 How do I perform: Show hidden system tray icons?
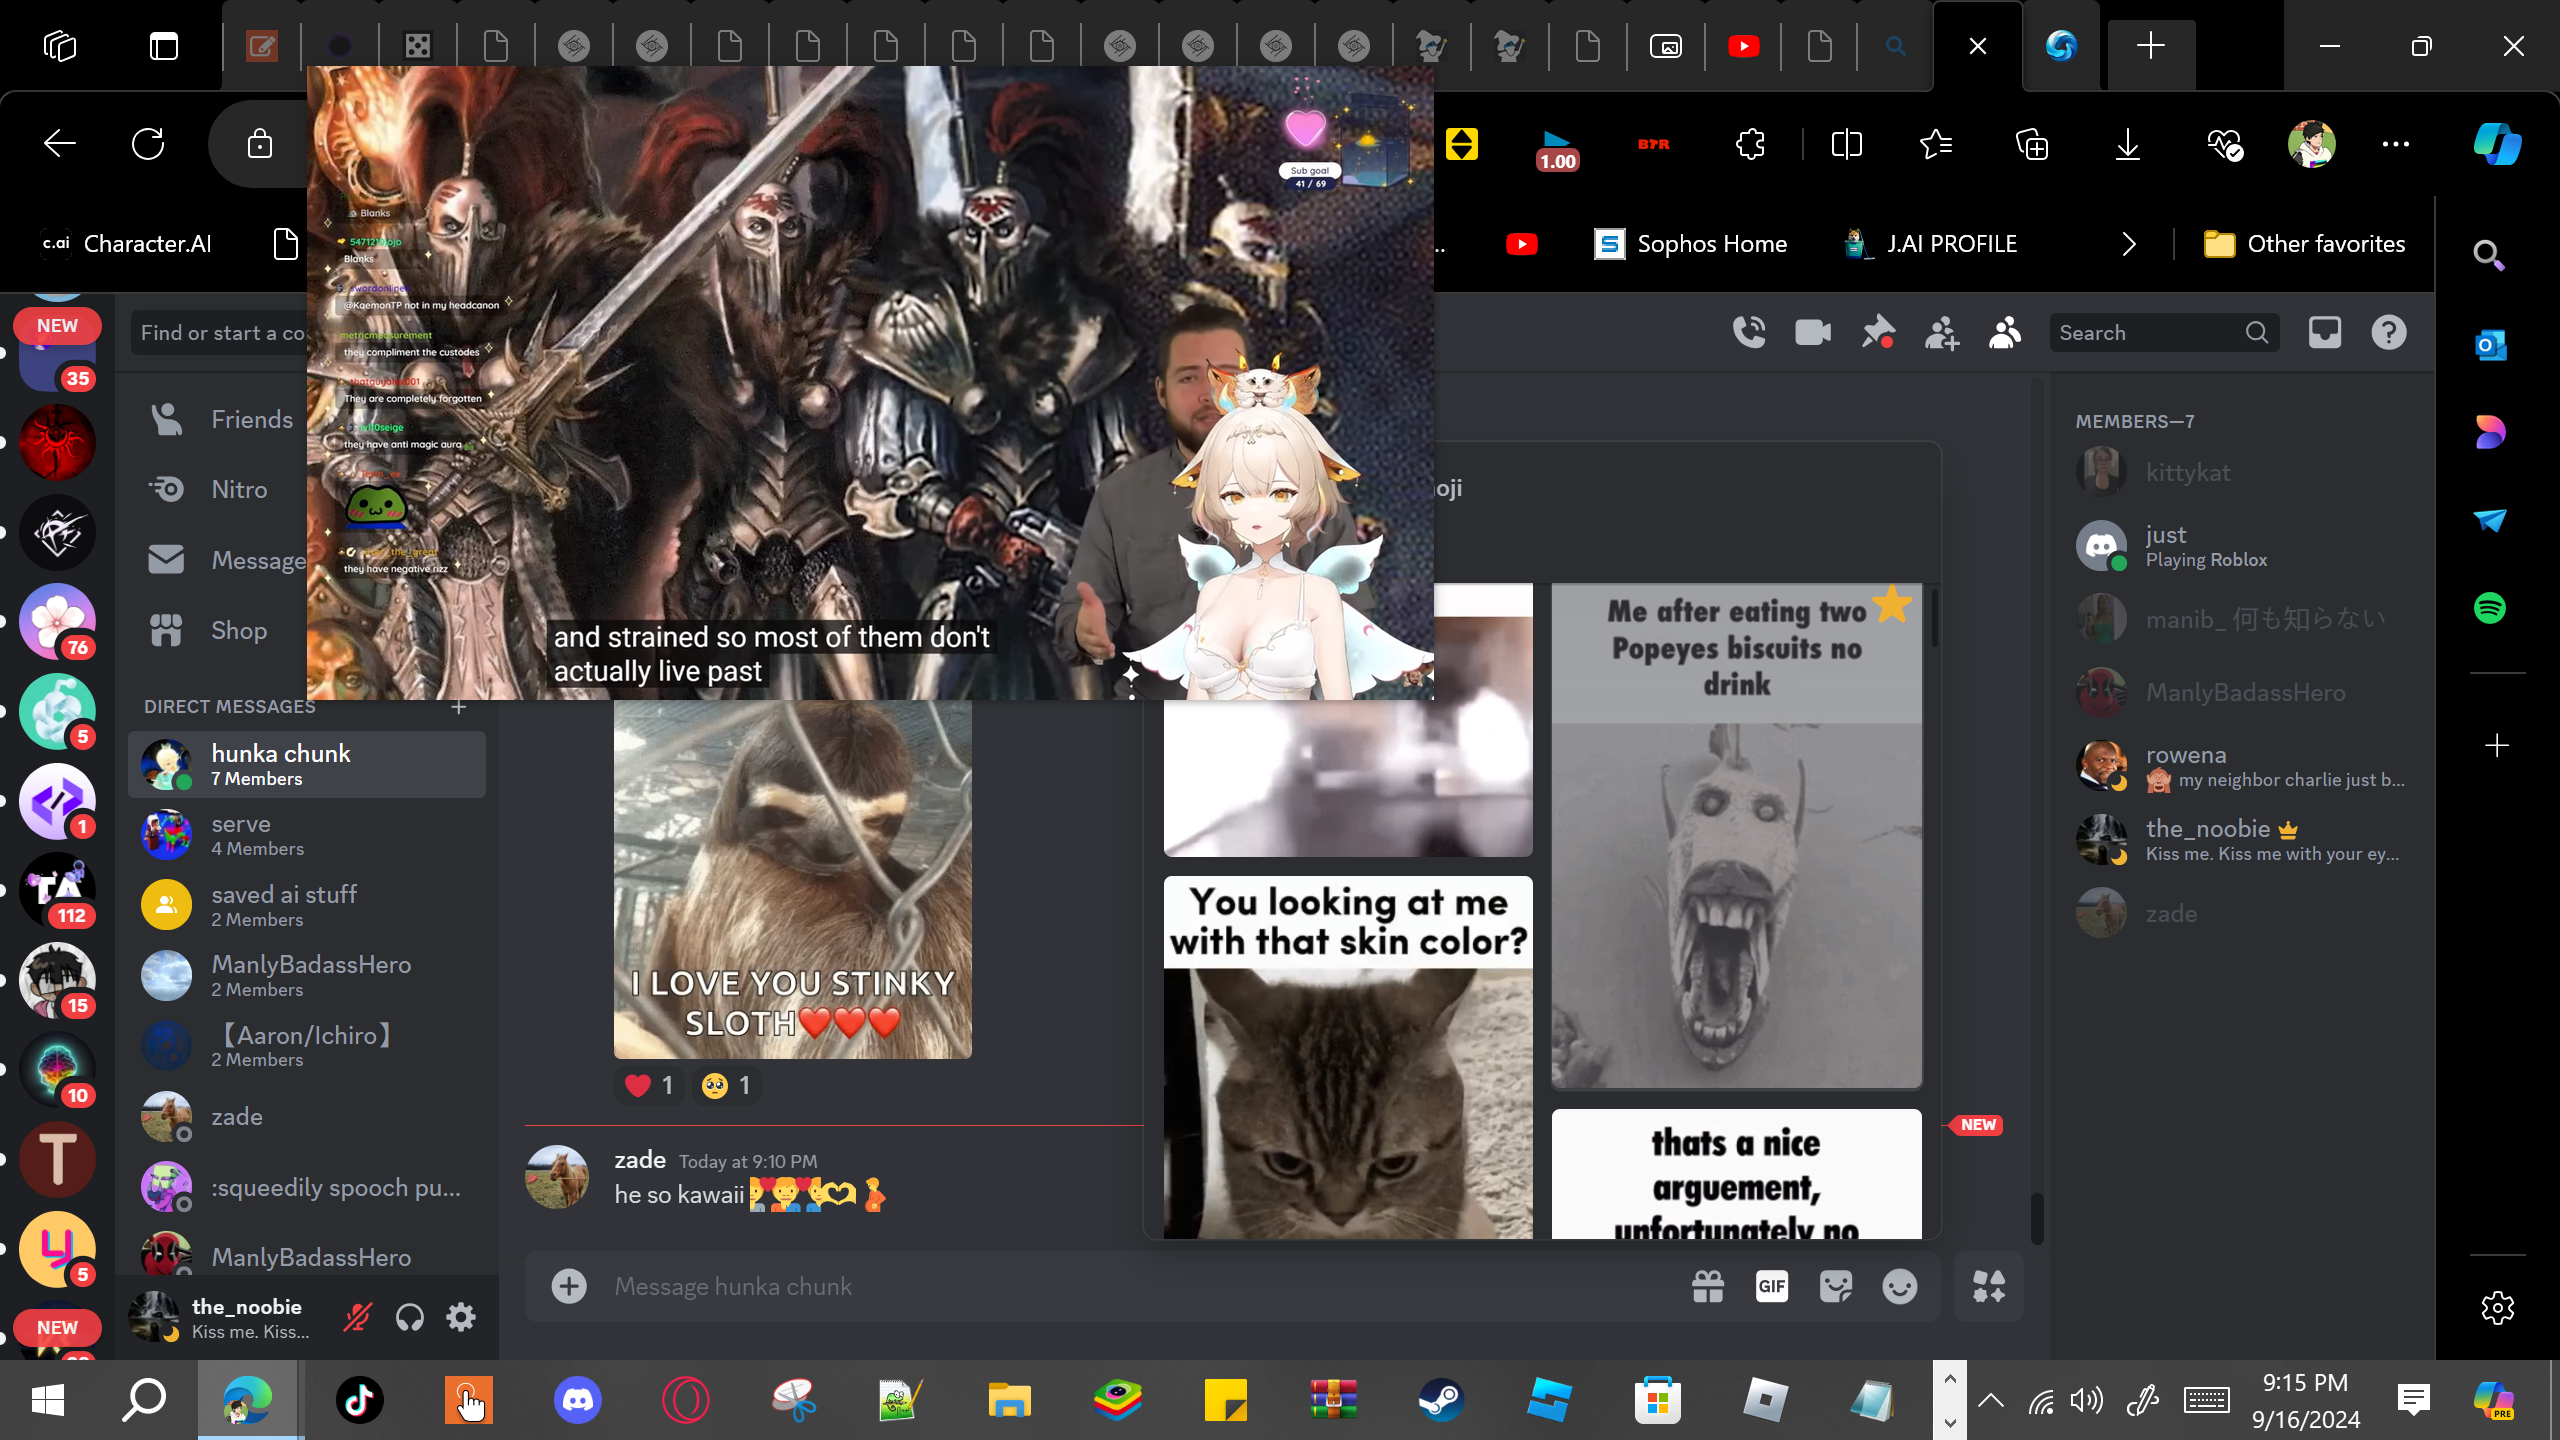(1991, 1400)
